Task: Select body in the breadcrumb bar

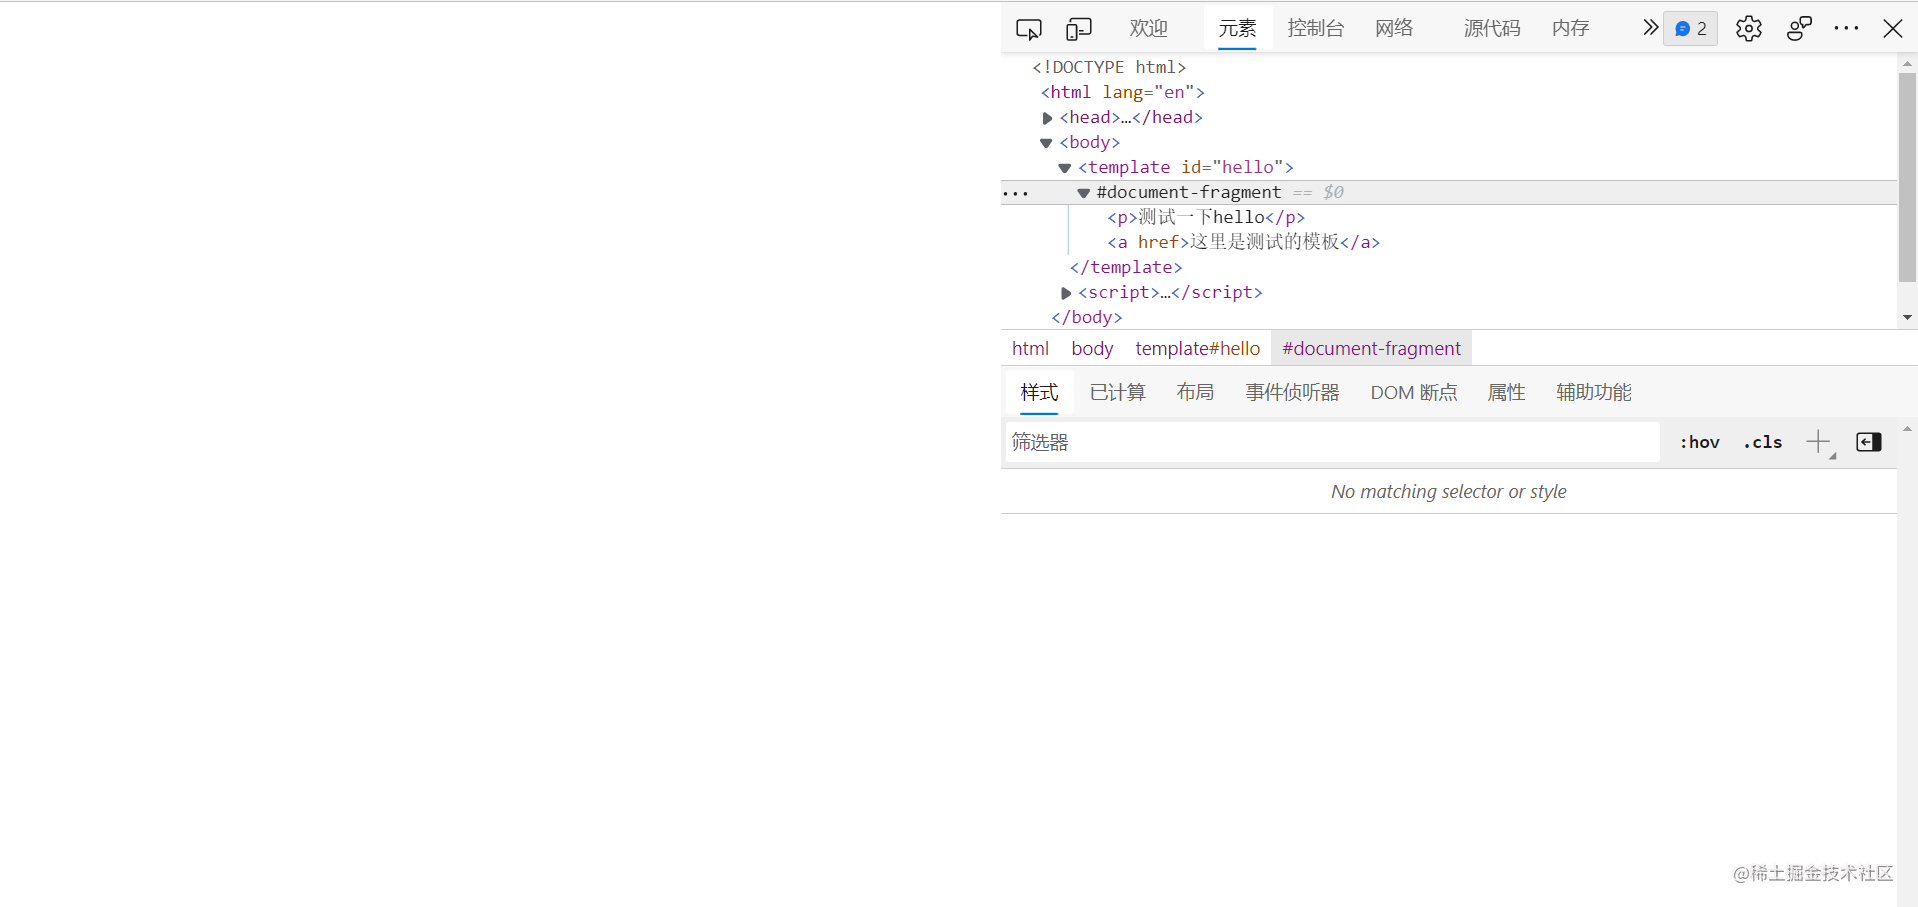Action: coord(1091,348)
